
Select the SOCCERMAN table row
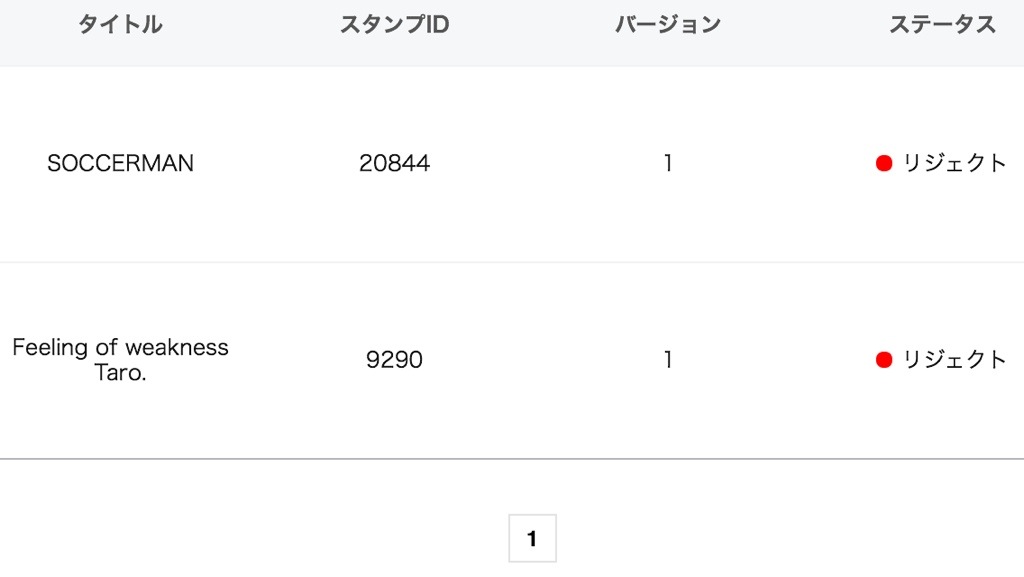coord(512,164)
